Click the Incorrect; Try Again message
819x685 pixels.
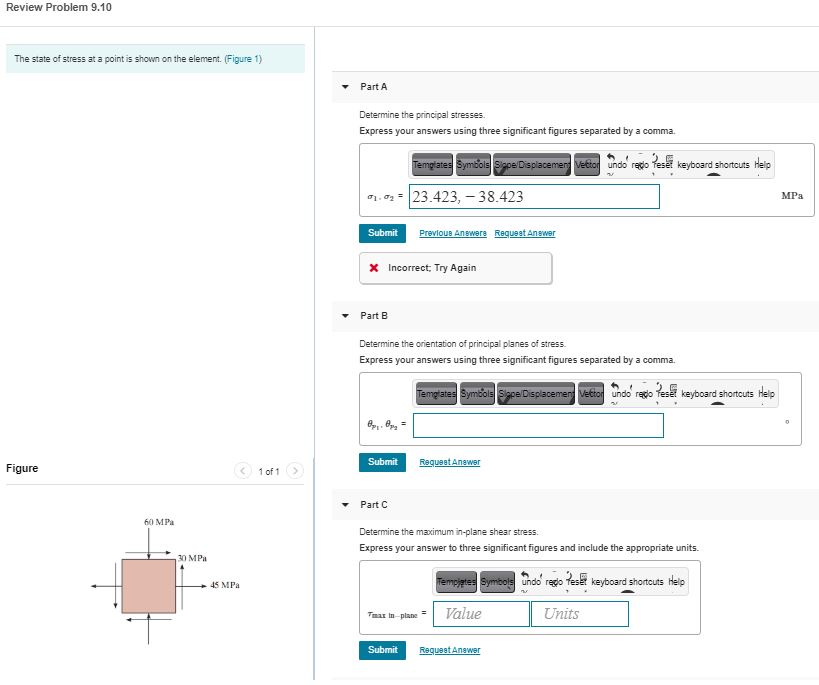point(455,268)
